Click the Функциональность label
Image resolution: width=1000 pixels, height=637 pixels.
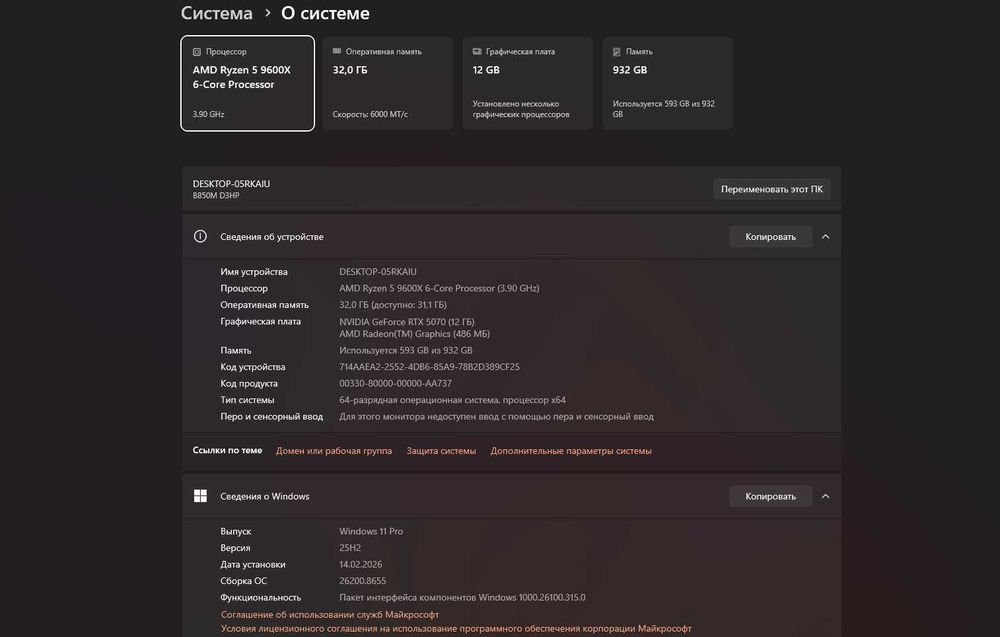tap(261, 597)
